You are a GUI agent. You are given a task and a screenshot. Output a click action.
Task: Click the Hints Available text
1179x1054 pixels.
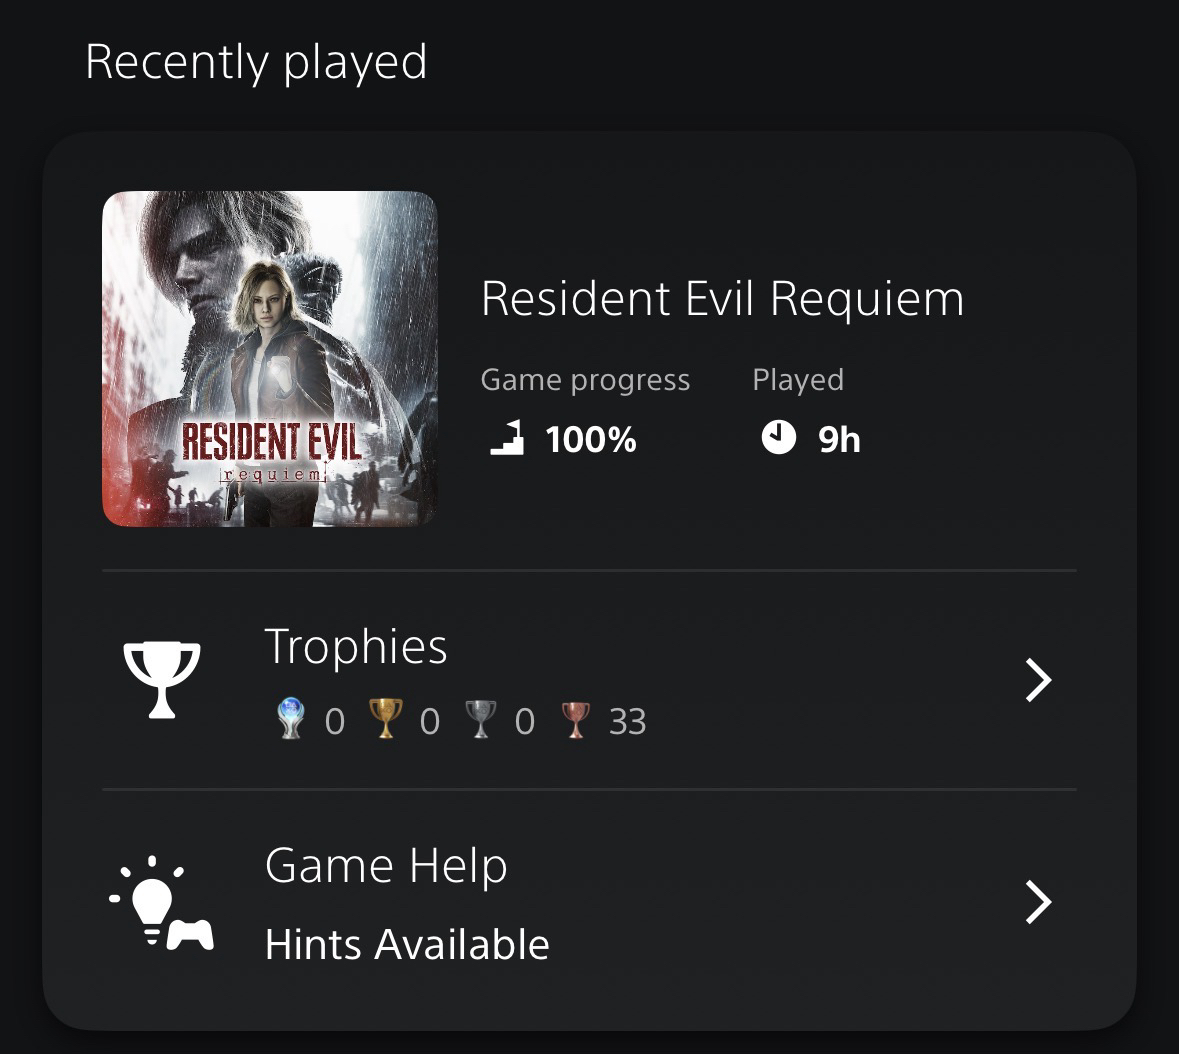click(x=408, y=944)
